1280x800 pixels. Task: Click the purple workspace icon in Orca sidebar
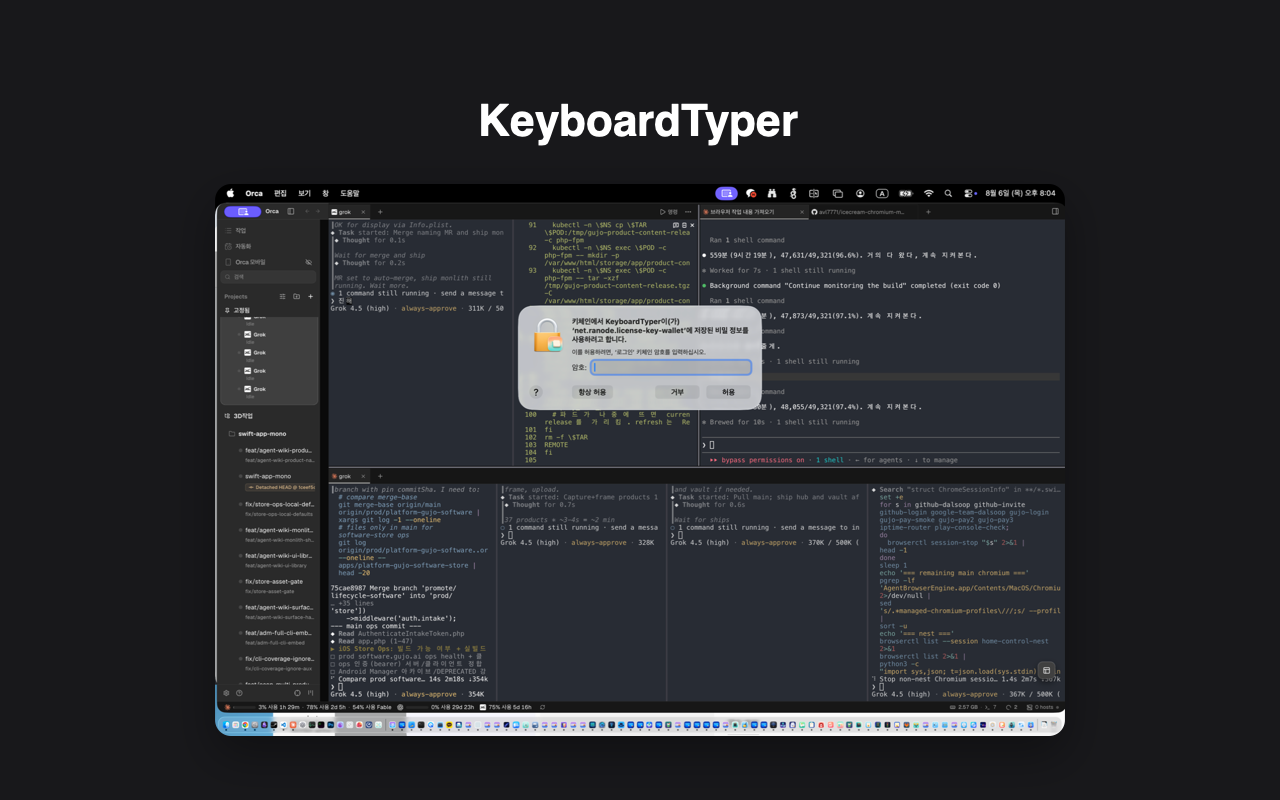pyautogui.click(x=242, y=212)
